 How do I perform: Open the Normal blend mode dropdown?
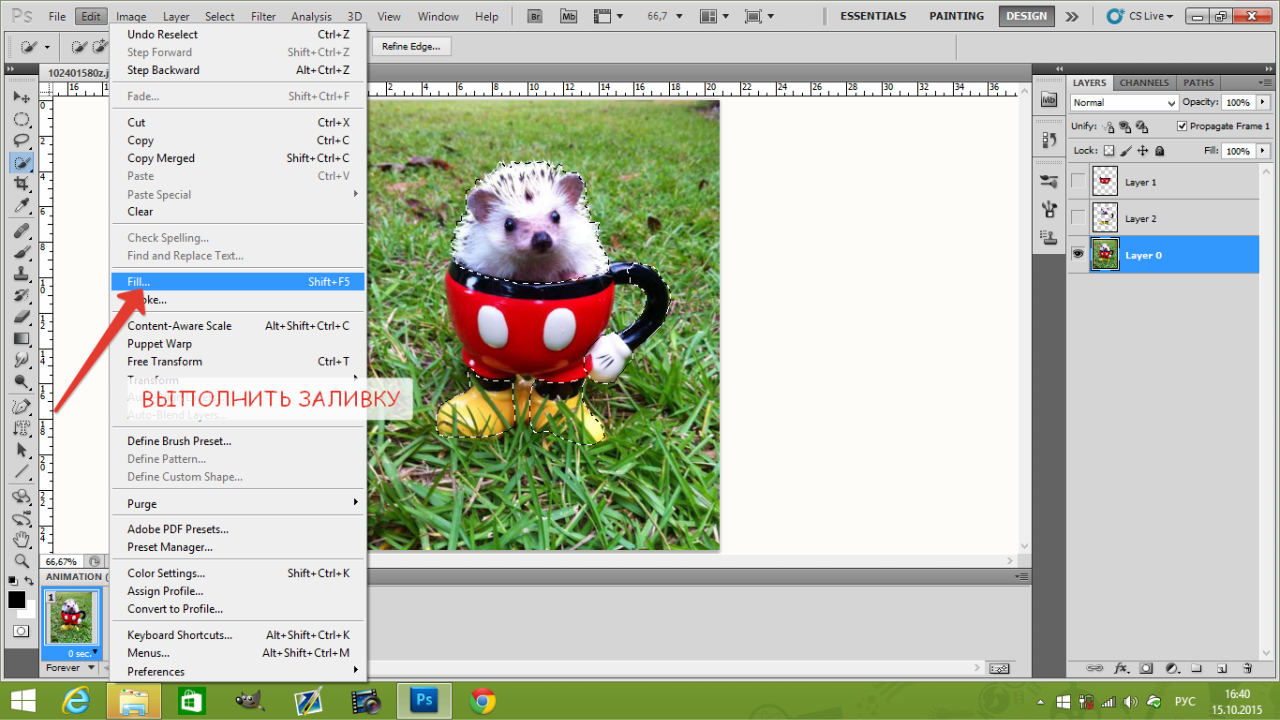(x=1124, y=103)
